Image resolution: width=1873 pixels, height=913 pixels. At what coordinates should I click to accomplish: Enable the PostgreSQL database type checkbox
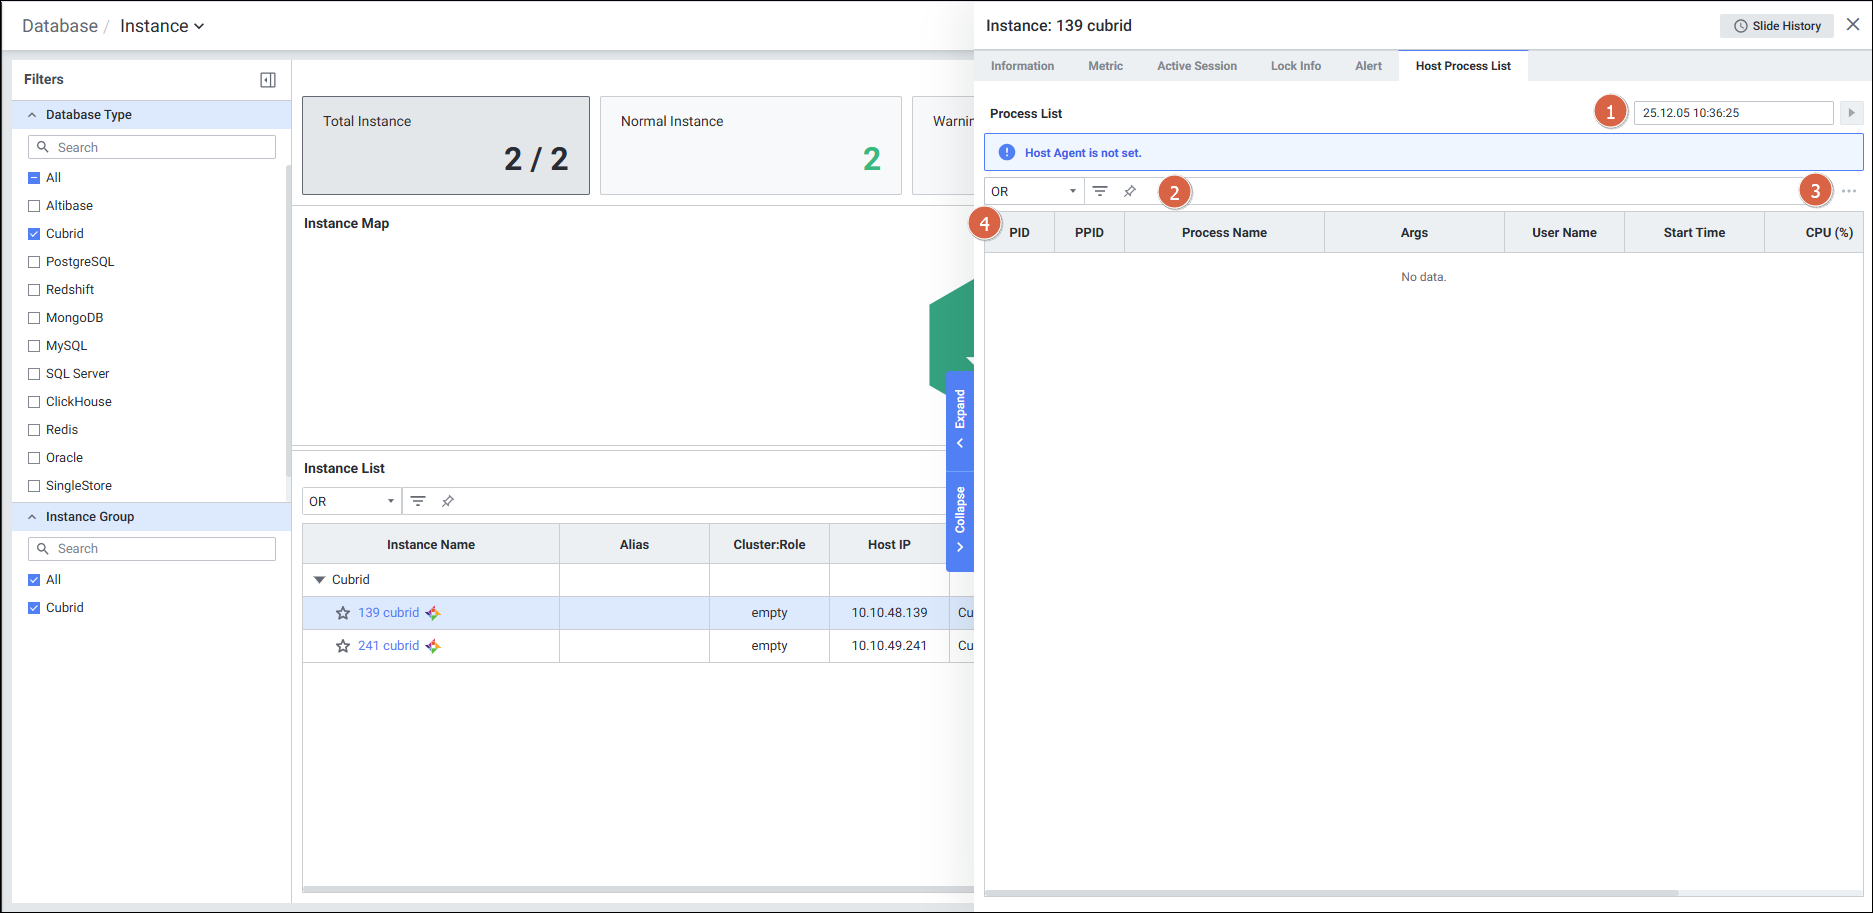pyautogui.click(x=34, y=262)
